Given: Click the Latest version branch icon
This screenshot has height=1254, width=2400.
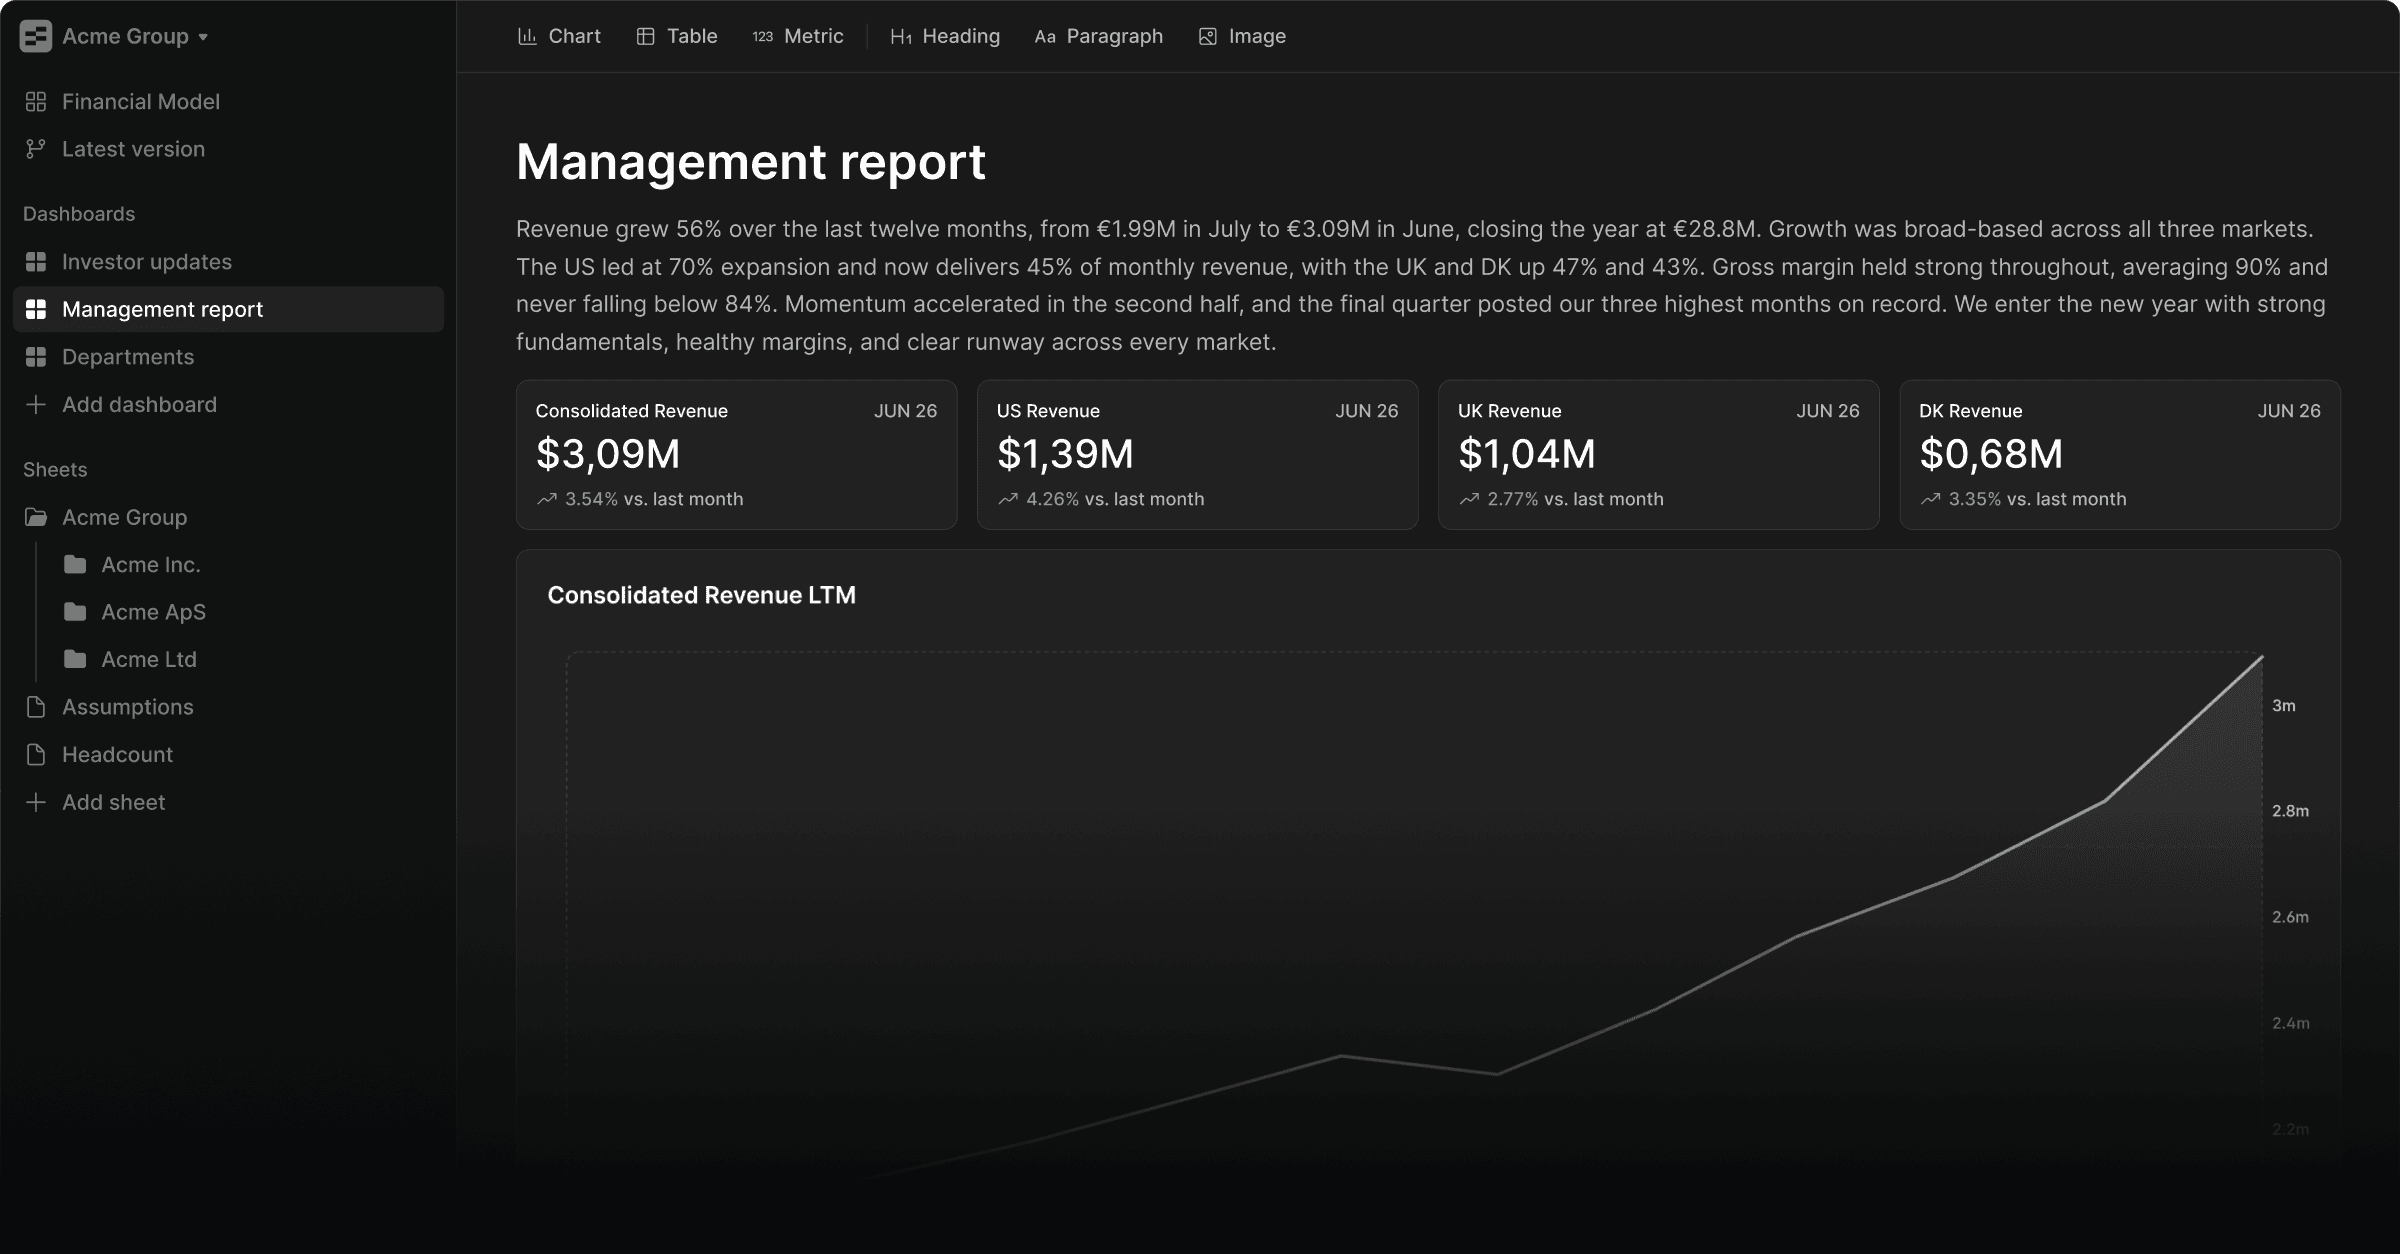Looking at the screenshot, I should tap(36, 149).
